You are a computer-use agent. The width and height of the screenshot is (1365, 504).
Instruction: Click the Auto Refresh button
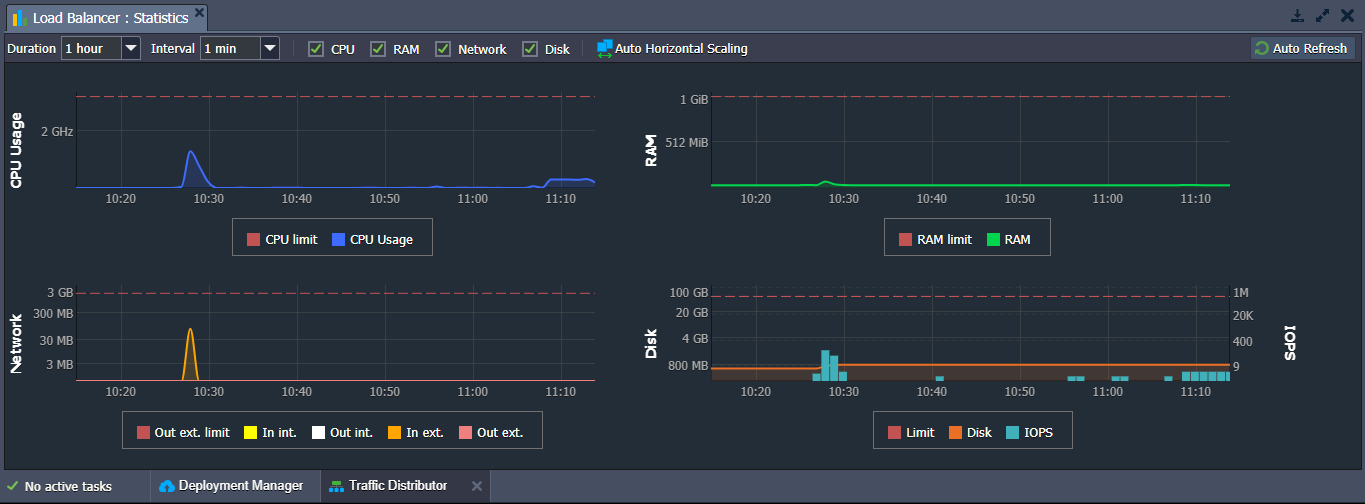(x=1302, y=48)
